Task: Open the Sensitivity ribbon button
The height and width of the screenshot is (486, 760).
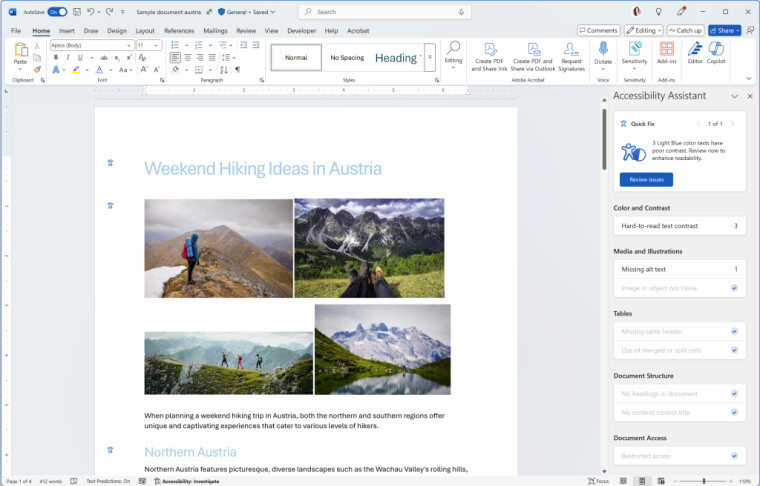Action: [x=634, y=55]
